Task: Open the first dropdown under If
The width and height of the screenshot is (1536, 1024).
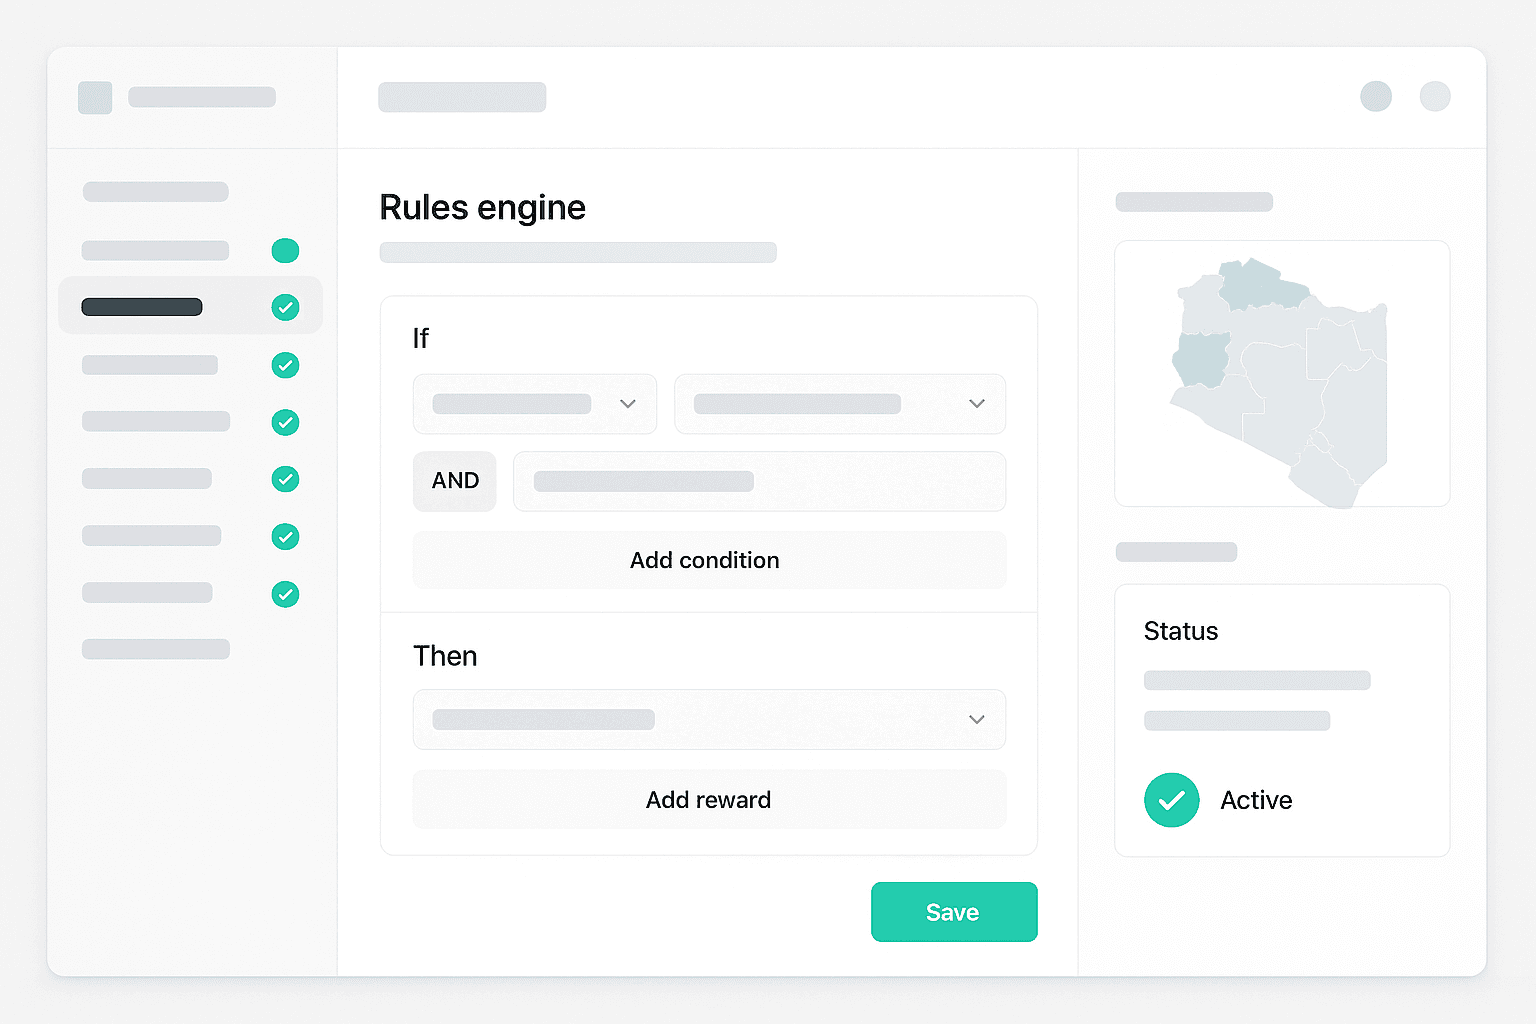Action: point(535,404)
